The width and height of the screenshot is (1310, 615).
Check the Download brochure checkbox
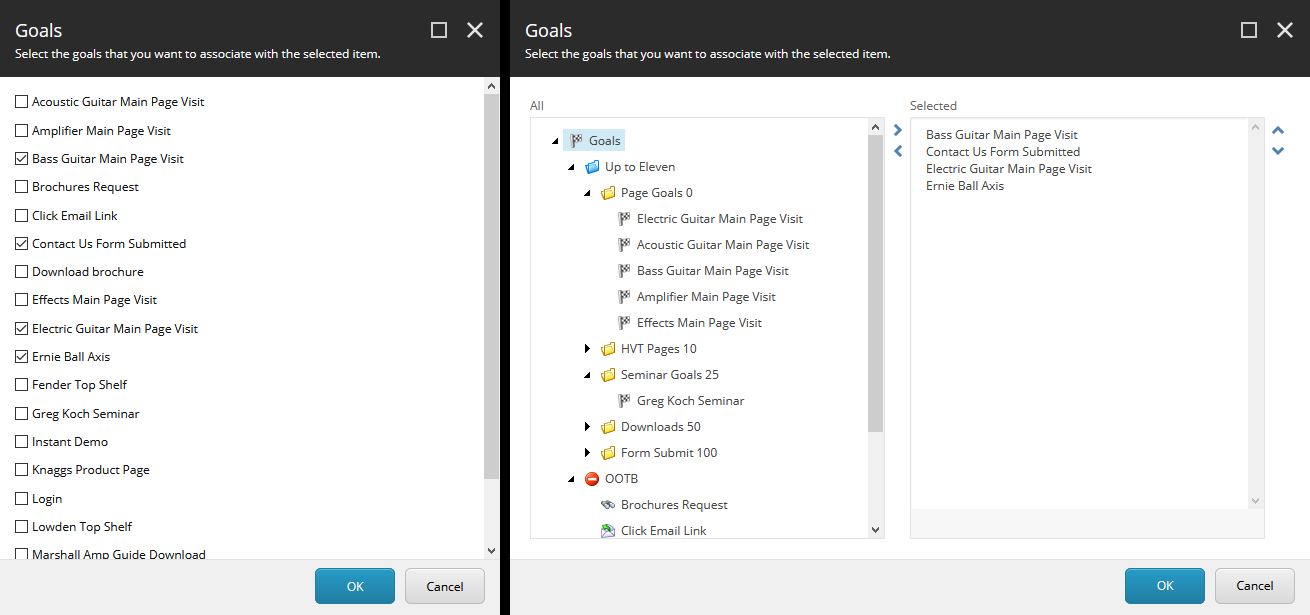coord(22,271)
